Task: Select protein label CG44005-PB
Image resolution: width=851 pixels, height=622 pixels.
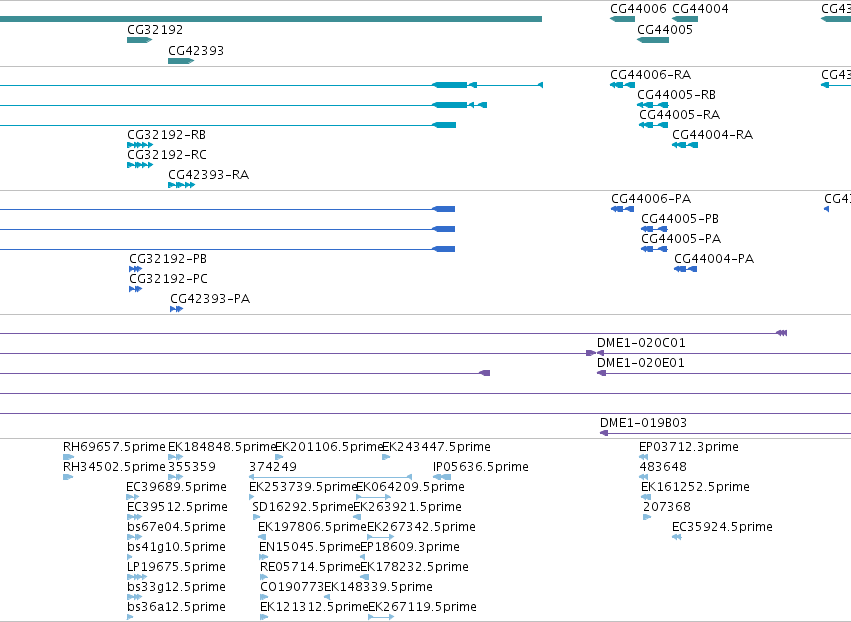Action: tap(680, 219)
